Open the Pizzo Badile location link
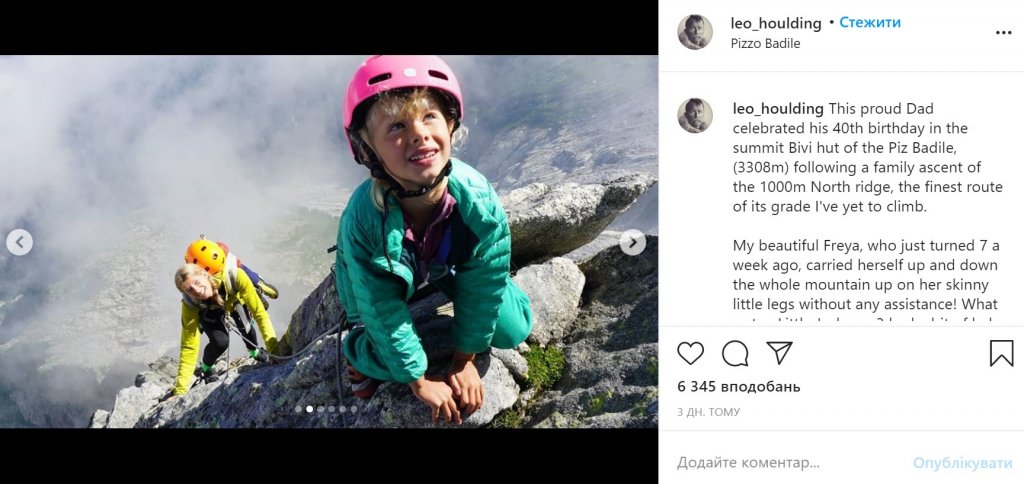This screenshot has height=484, width=1024. click(765, 43)
